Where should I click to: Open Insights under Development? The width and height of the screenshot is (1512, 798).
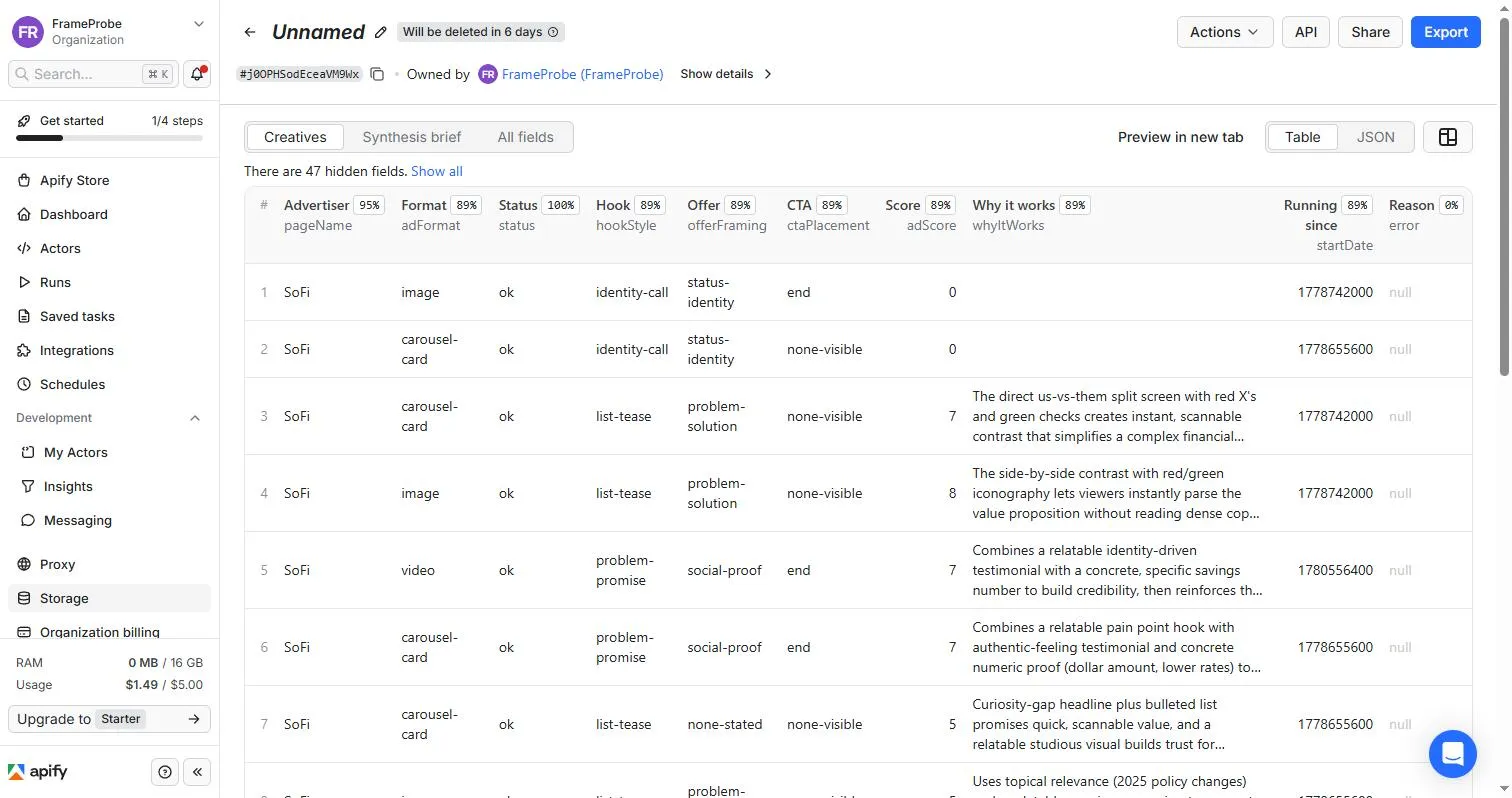(x=110, y=486)
